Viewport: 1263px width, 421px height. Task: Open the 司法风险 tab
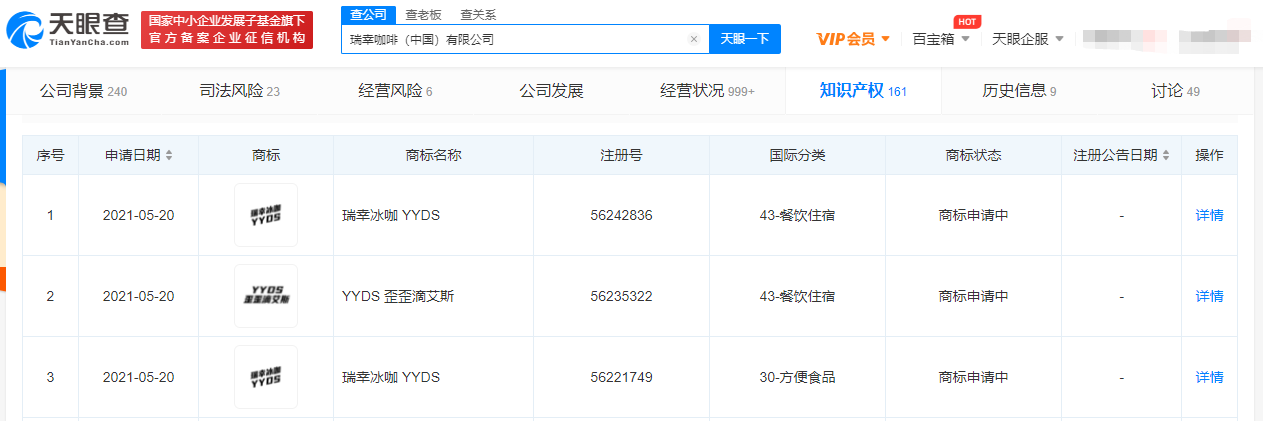(x=240, y=91)
